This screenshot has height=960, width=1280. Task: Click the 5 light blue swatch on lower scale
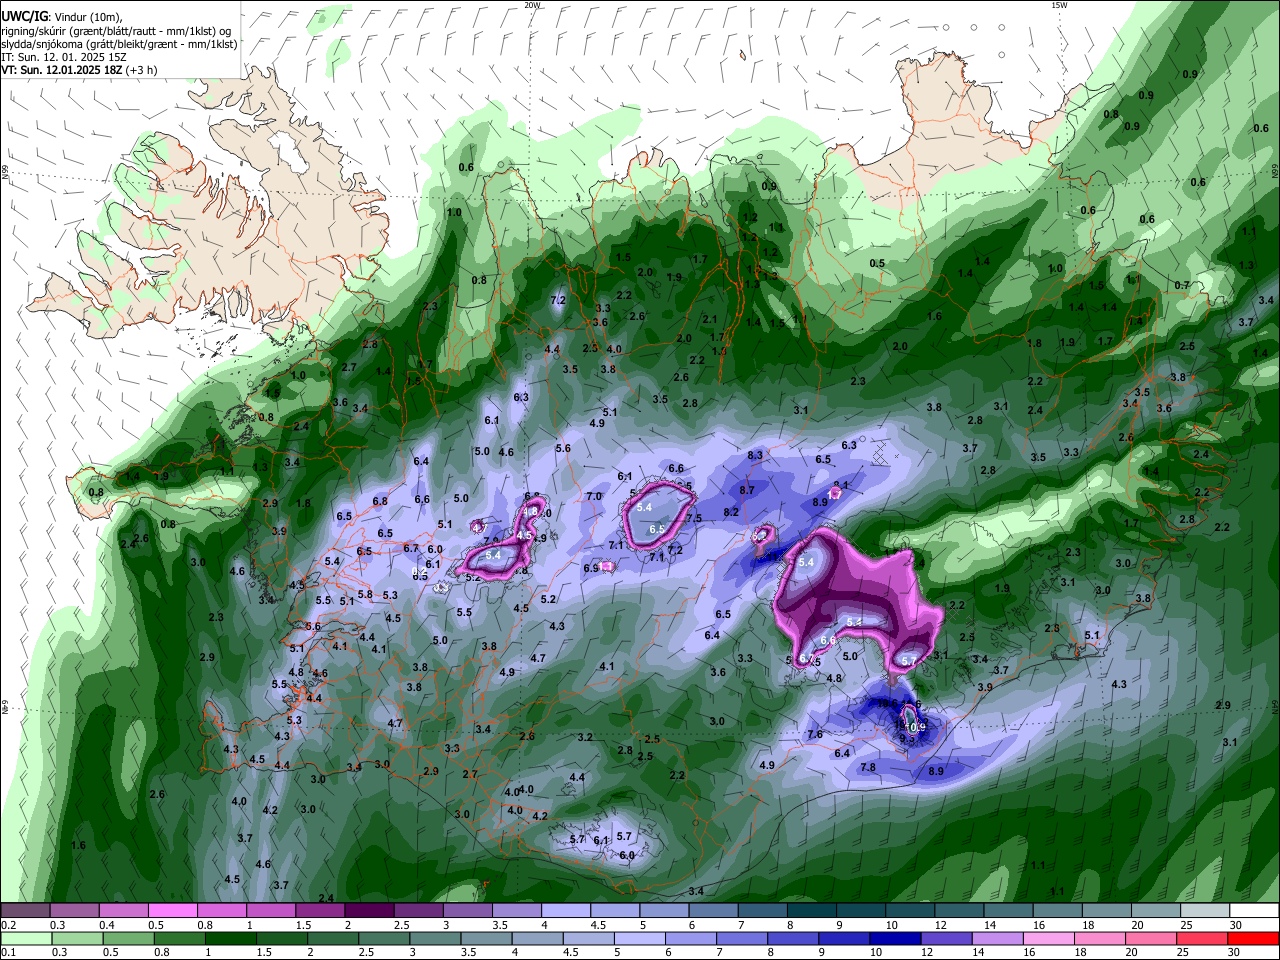[639, 939]
